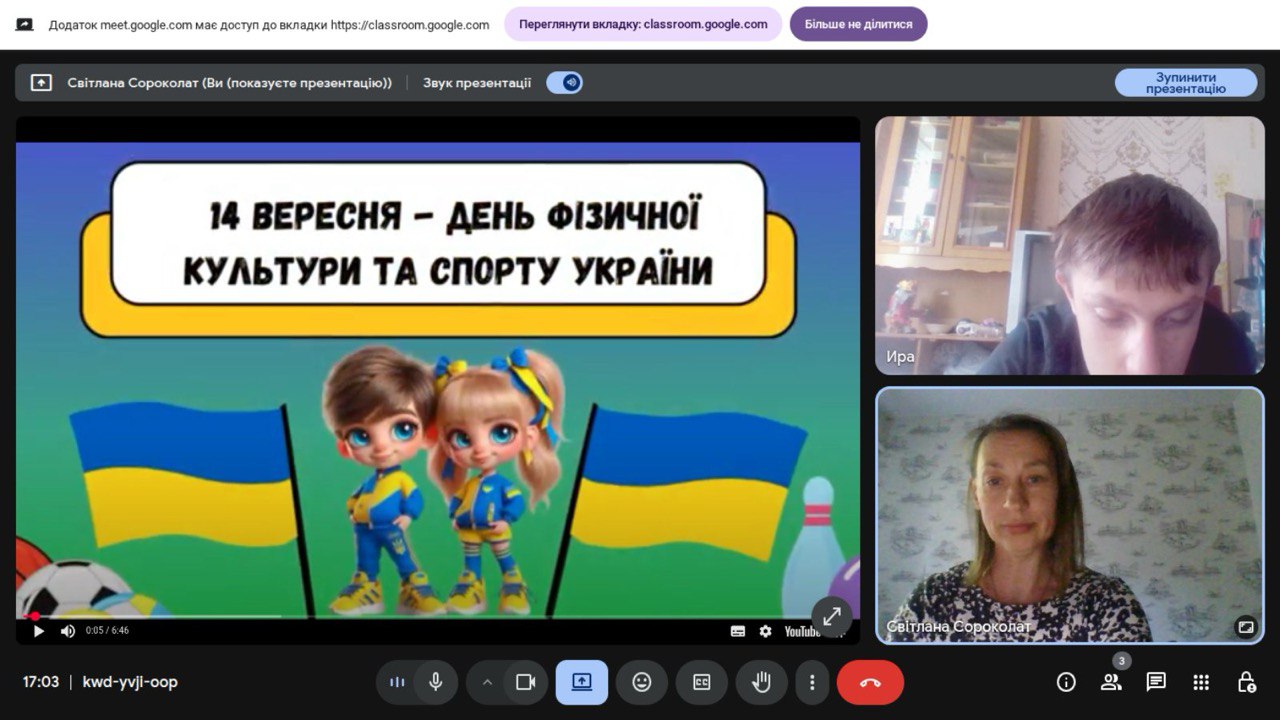Raise your hand in the meeting

762,682
